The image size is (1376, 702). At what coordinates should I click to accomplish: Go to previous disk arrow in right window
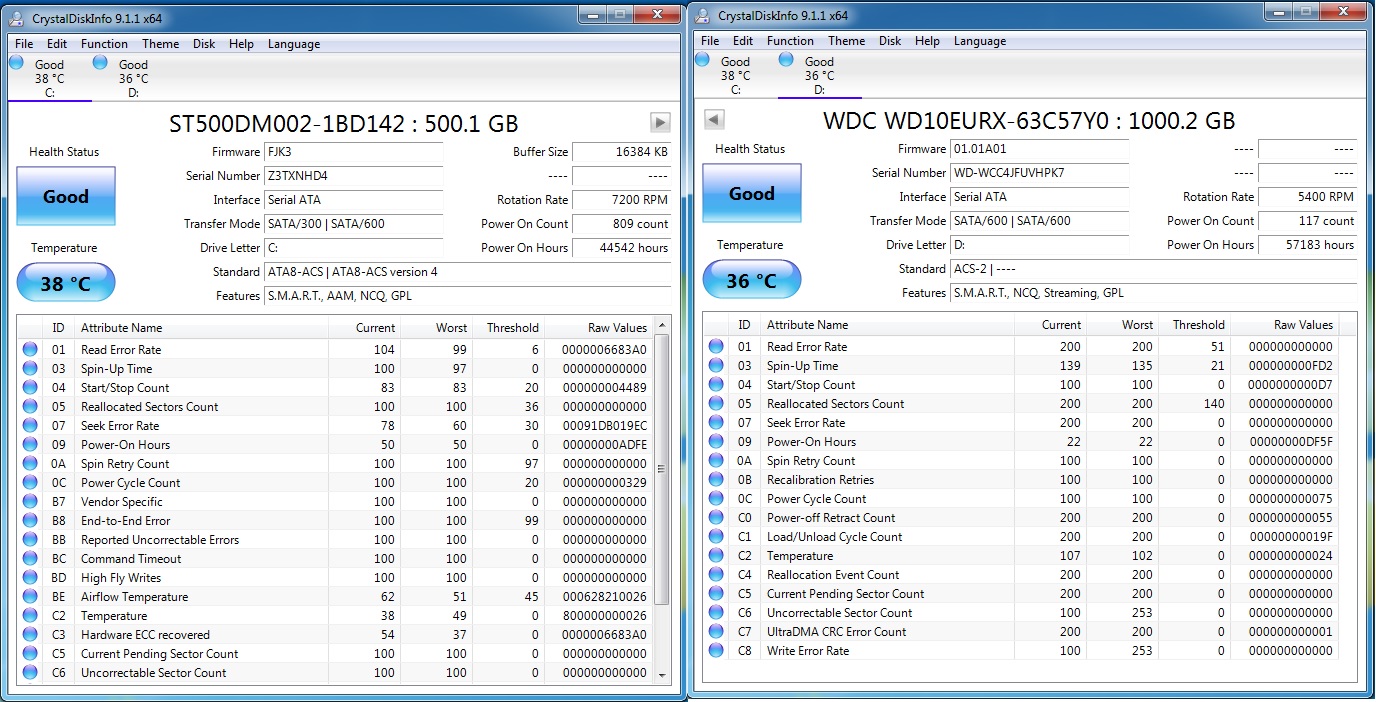tap(714, 120)
